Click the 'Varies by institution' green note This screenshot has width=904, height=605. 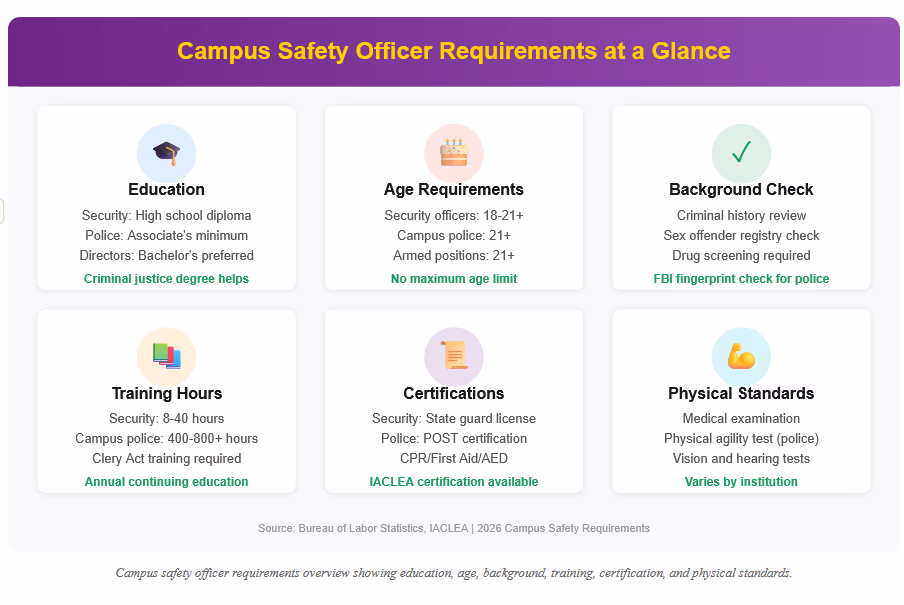741,482
